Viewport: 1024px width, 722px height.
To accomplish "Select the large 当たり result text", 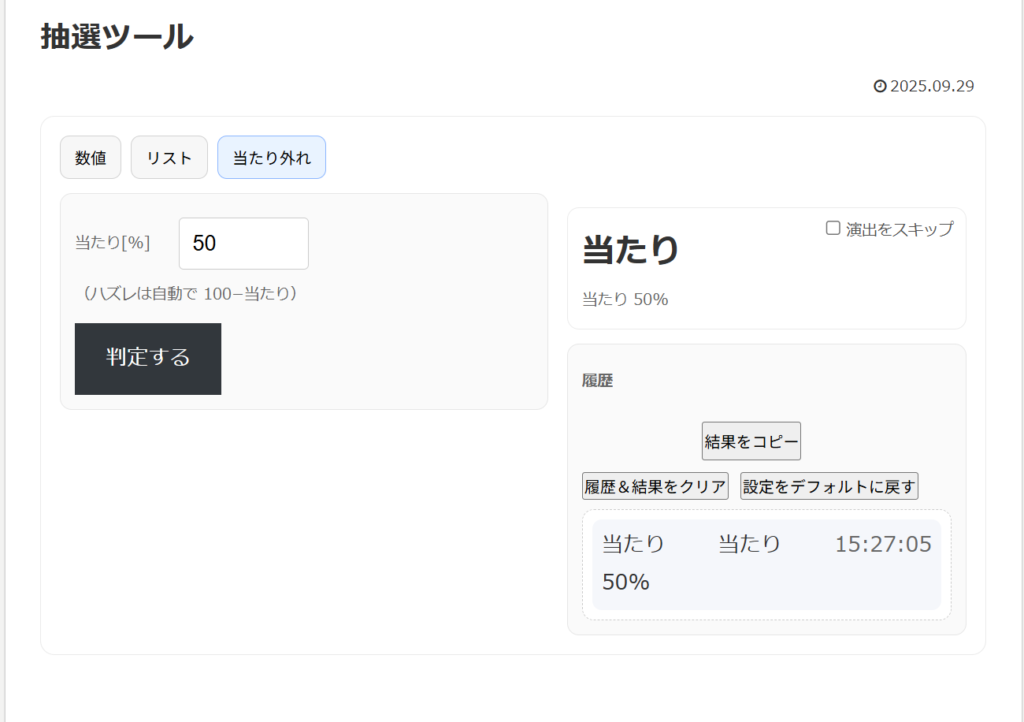I will point(631,250).
